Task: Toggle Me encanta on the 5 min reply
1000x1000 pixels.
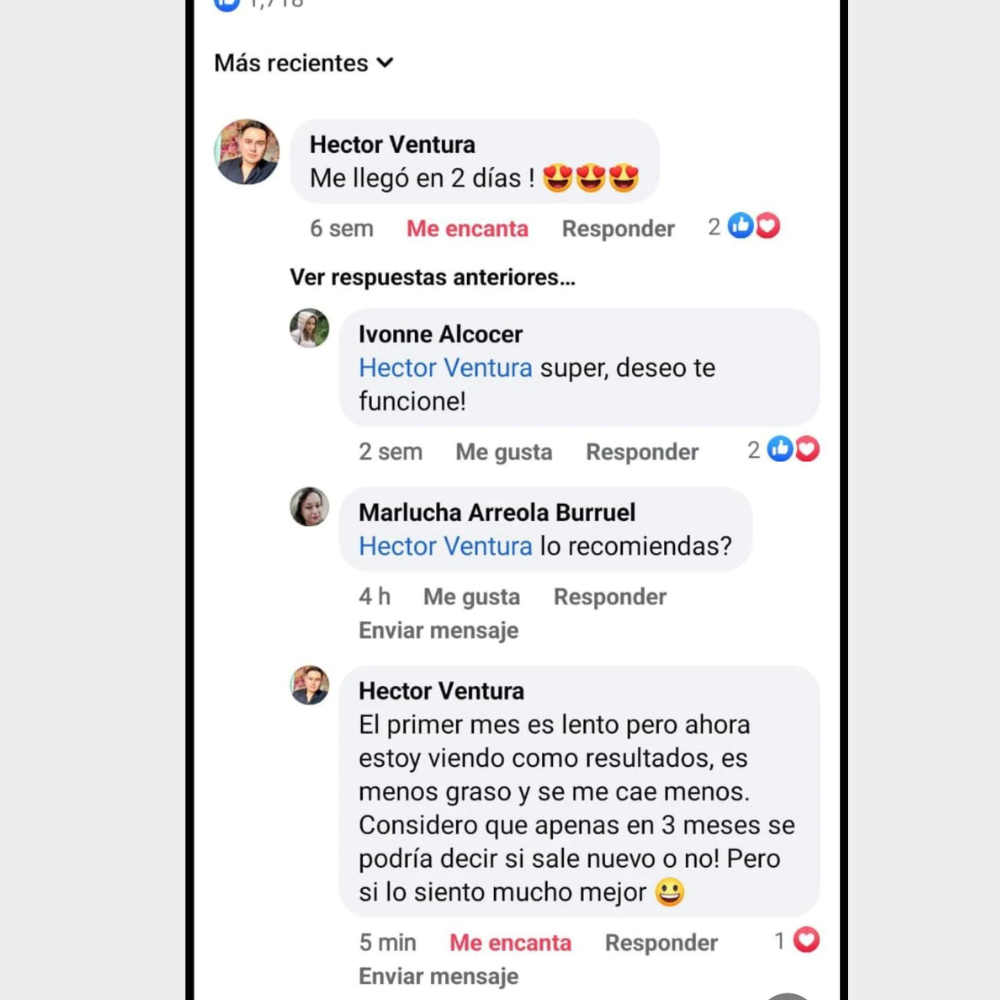Action: tap(510, 943)
